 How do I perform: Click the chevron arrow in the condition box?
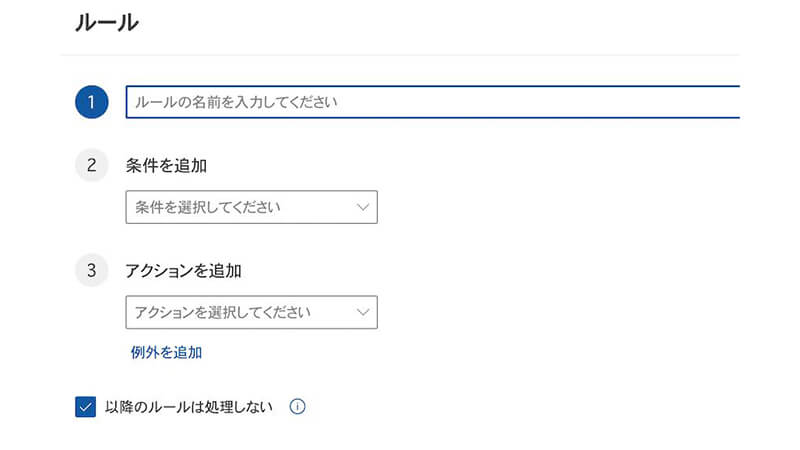(362, 208)
